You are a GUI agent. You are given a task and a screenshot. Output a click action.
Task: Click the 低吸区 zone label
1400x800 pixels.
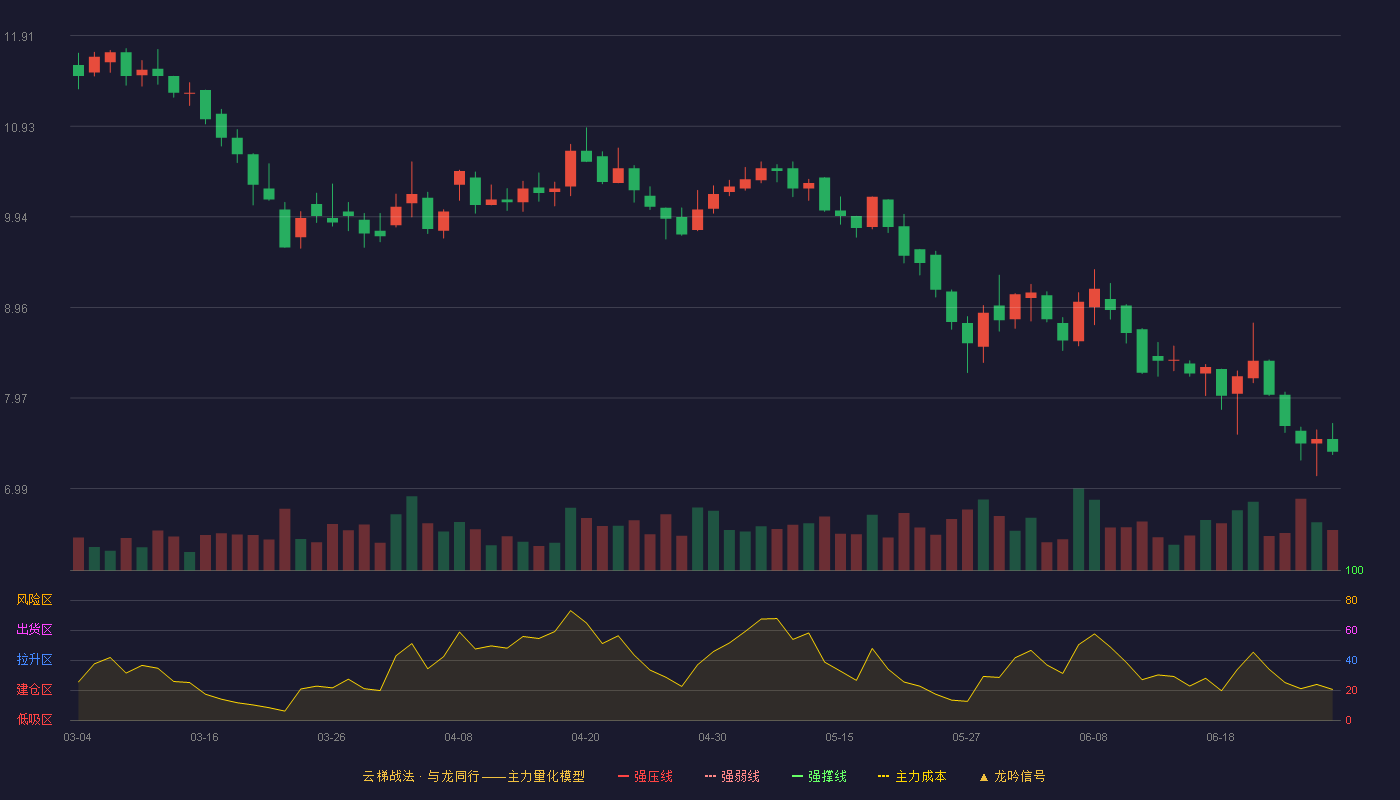tap(34, 719)
